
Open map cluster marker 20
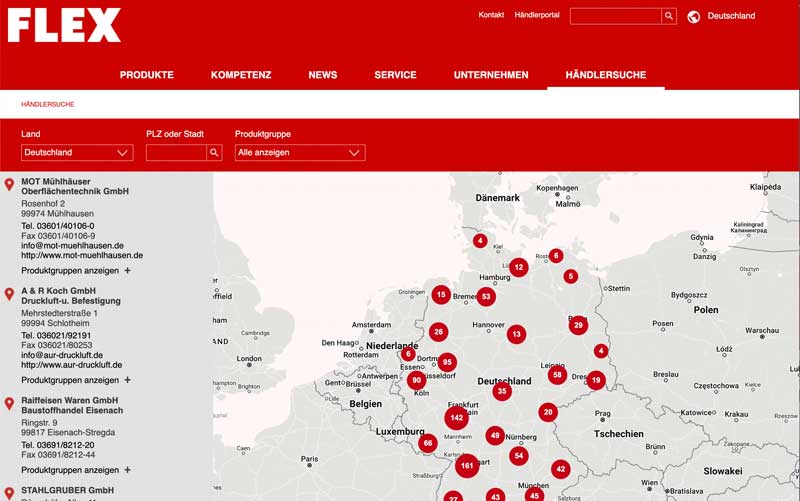coord(548,412)
